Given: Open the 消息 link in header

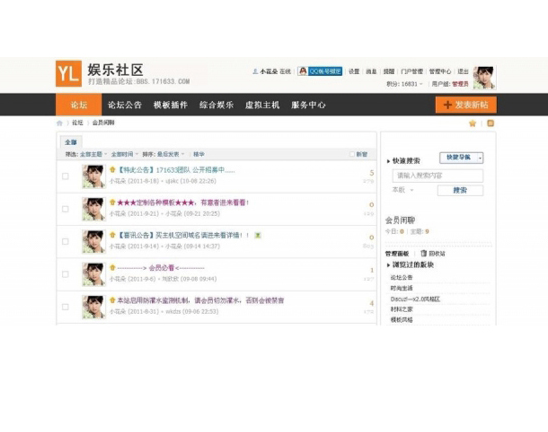Looking at the screenshot, I should coord(371,72).
